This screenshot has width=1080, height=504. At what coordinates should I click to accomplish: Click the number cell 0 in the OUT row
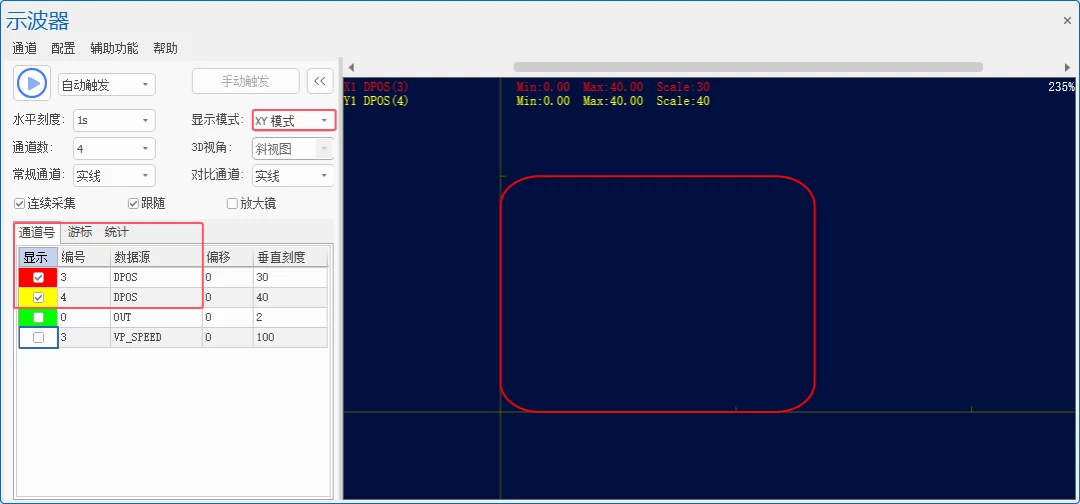point(84,317)
